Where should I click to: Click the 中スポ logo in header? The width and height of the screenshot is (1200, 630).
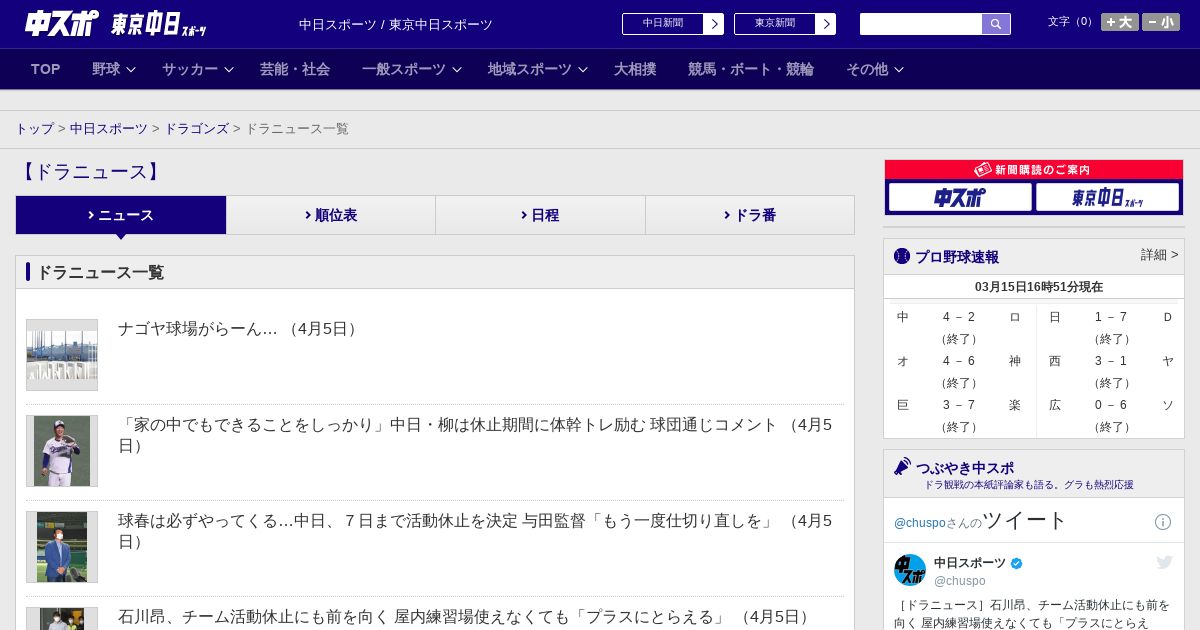(62, 23)
